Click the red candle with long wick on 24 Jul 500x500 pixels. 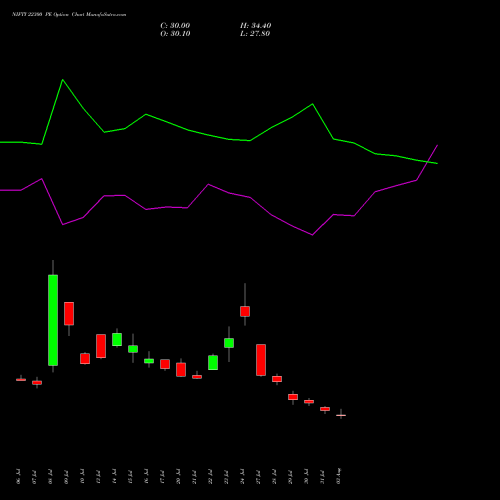click(x=245, y=311)
